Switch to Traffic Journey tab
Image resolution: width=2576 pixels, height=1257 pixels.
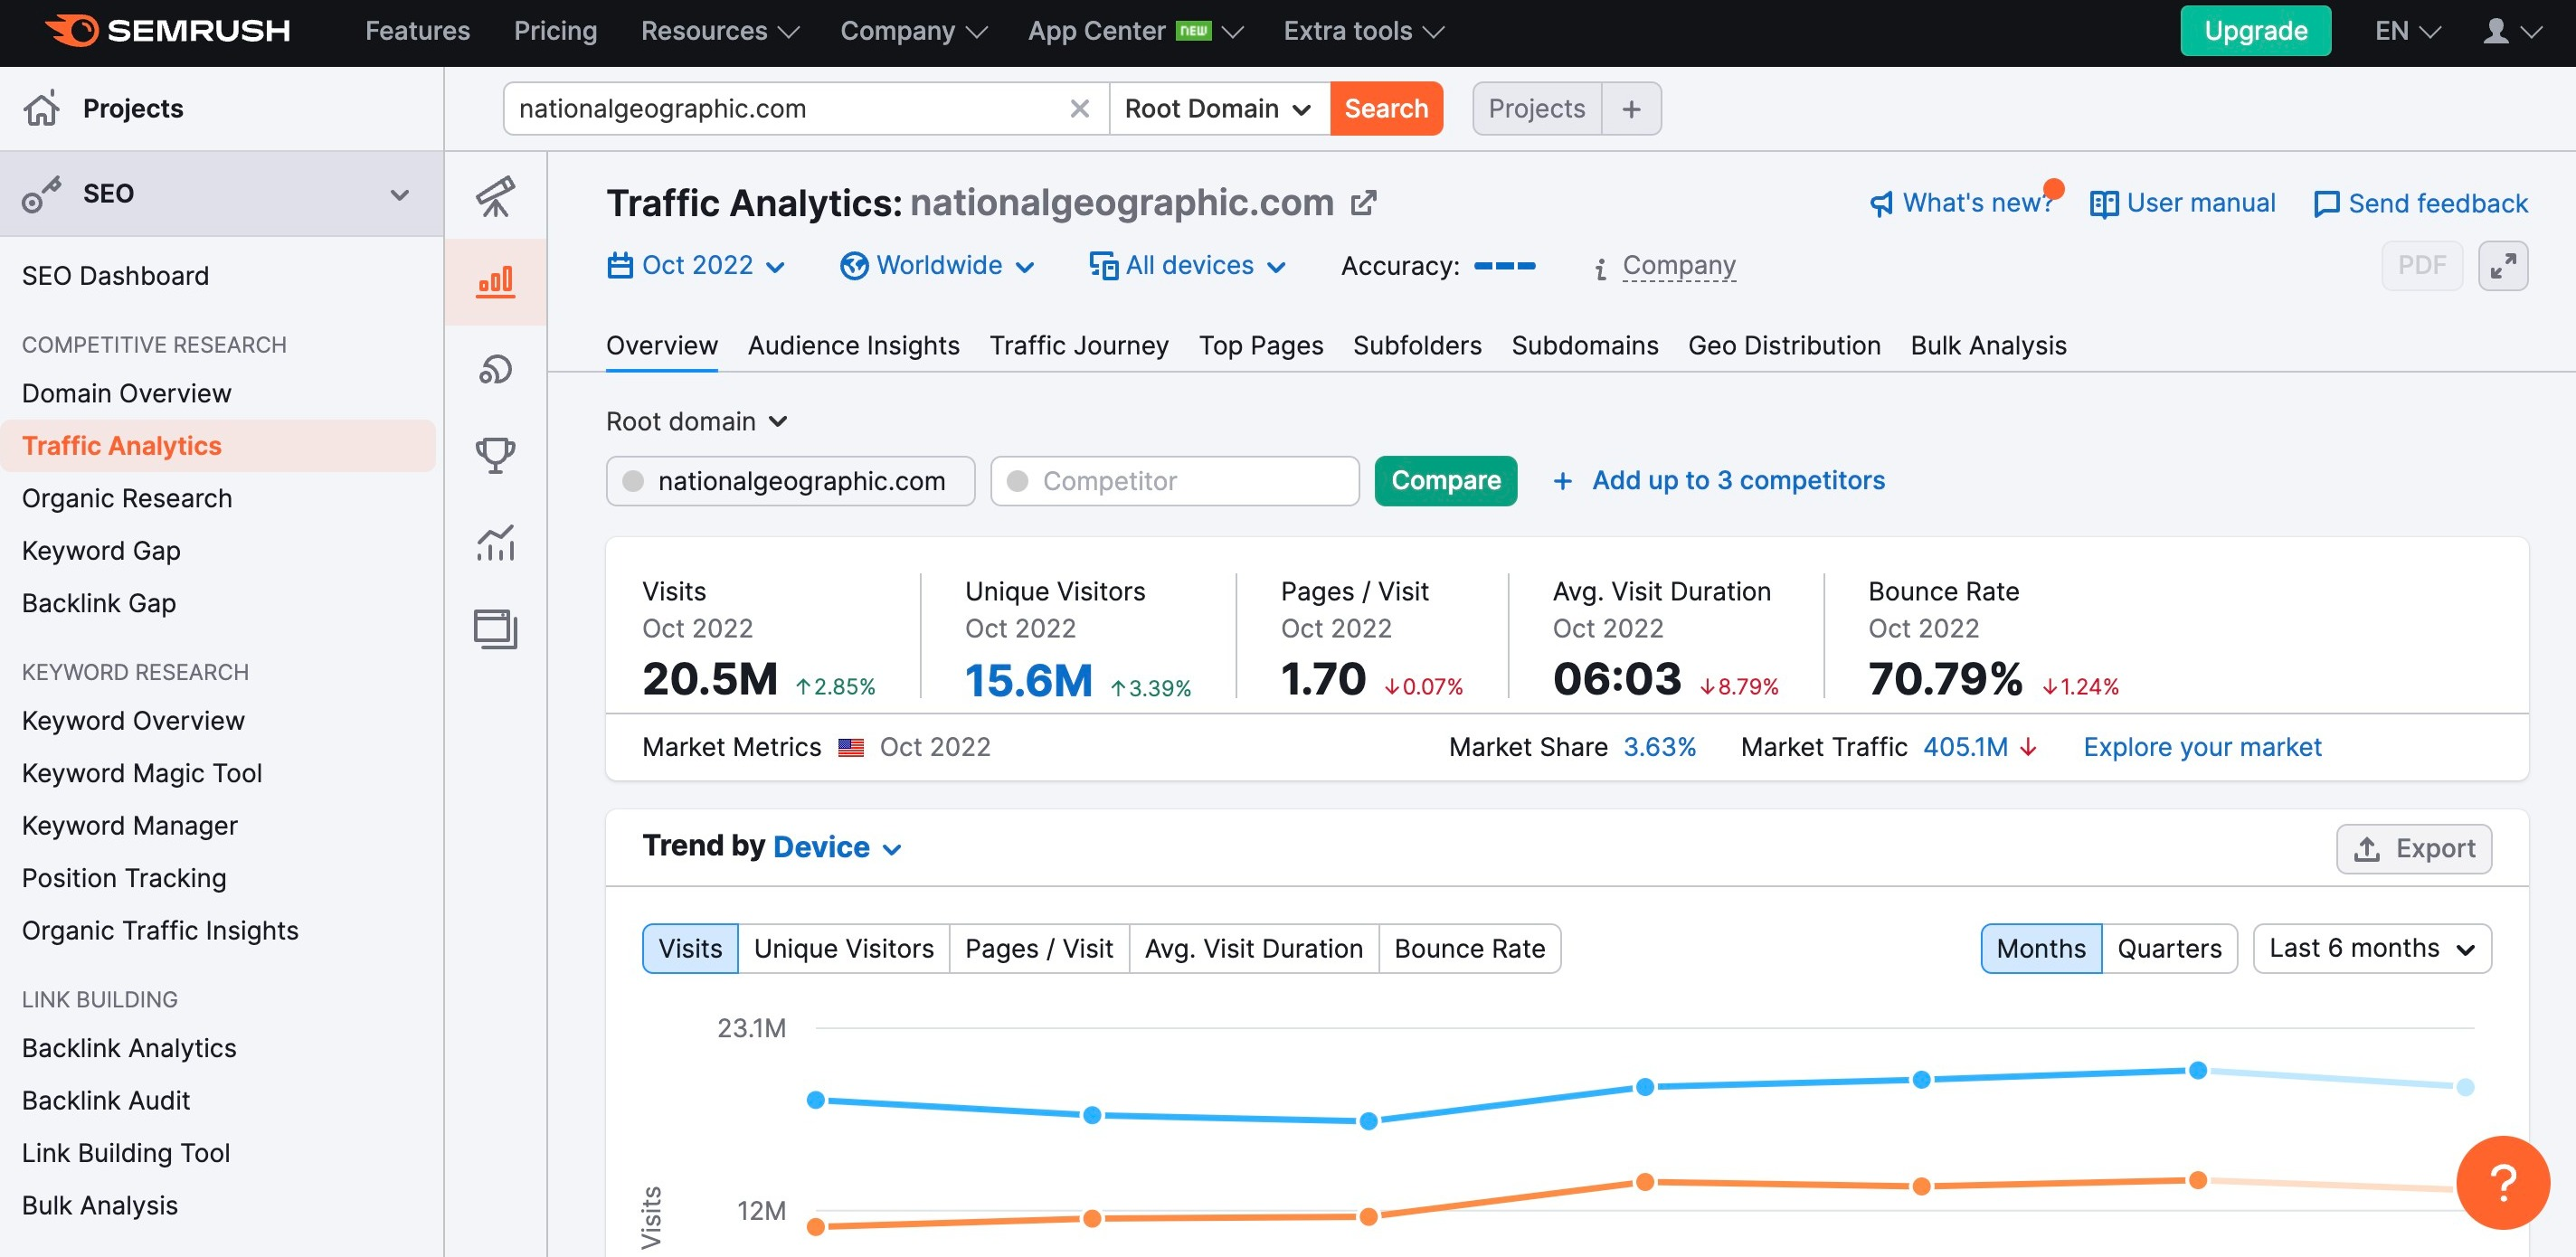click(1078, 345)
